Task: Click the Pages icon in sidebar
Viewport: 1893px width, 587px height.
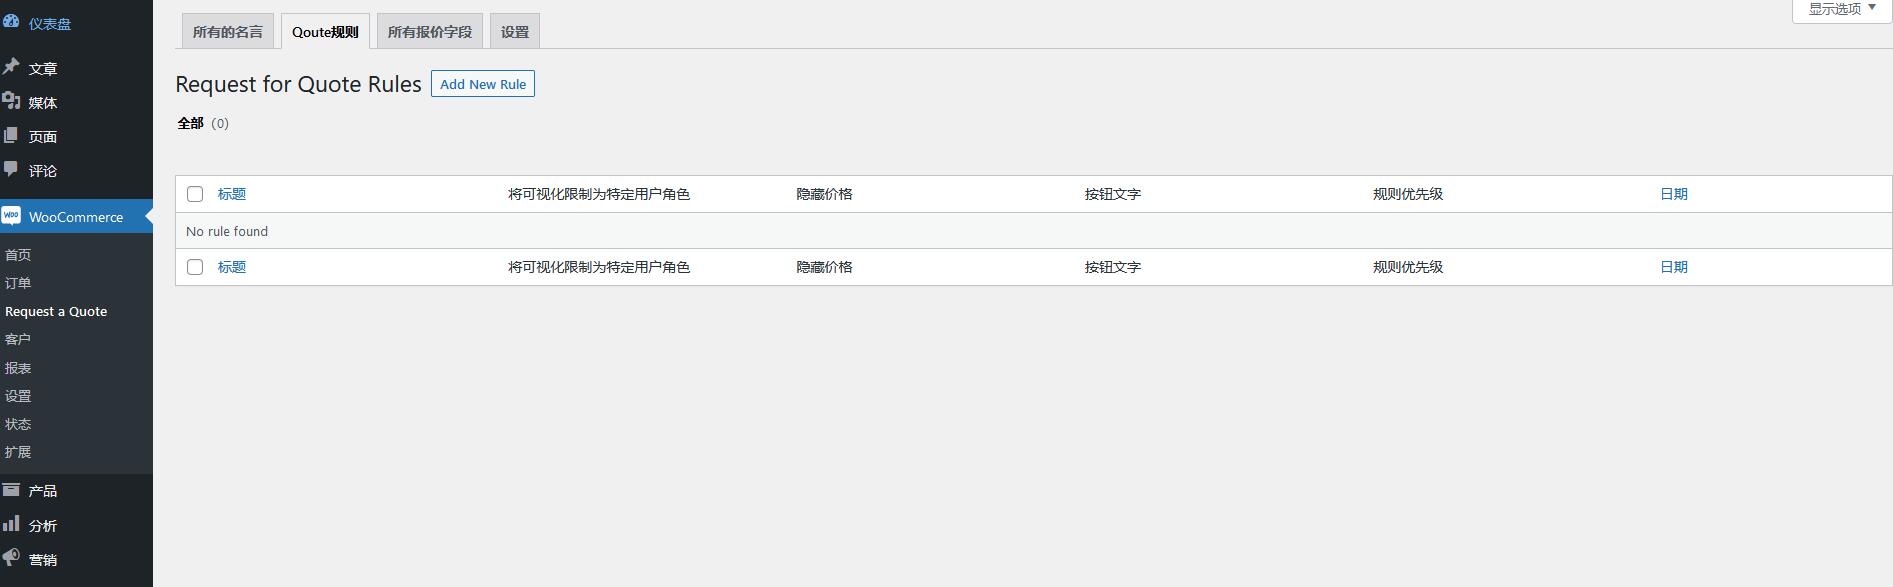Action: click(x=11, y=135)
